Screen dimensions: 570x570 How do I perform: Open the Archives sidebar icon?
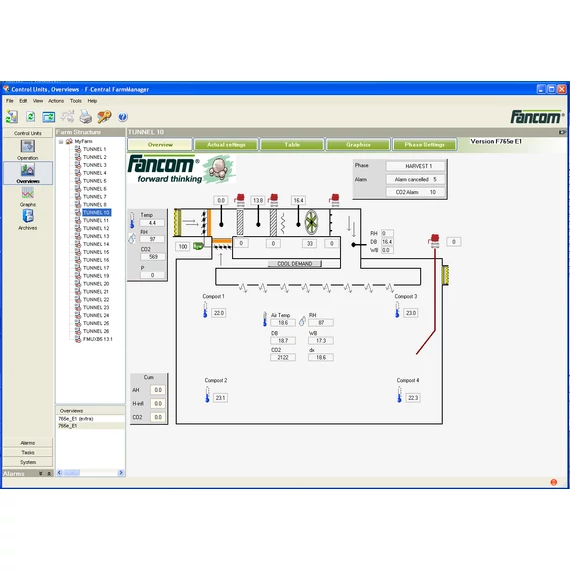[x=28, y=216]
